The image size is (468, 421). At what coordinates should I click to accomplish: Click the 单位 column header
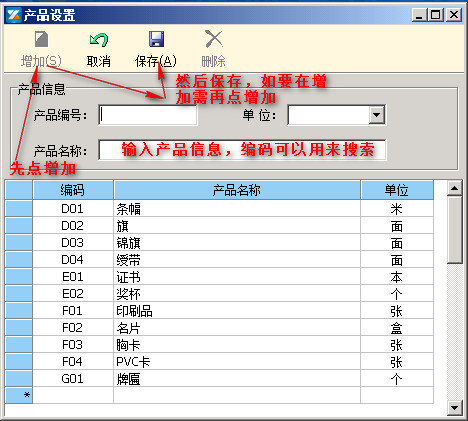[x=397, y=190]
